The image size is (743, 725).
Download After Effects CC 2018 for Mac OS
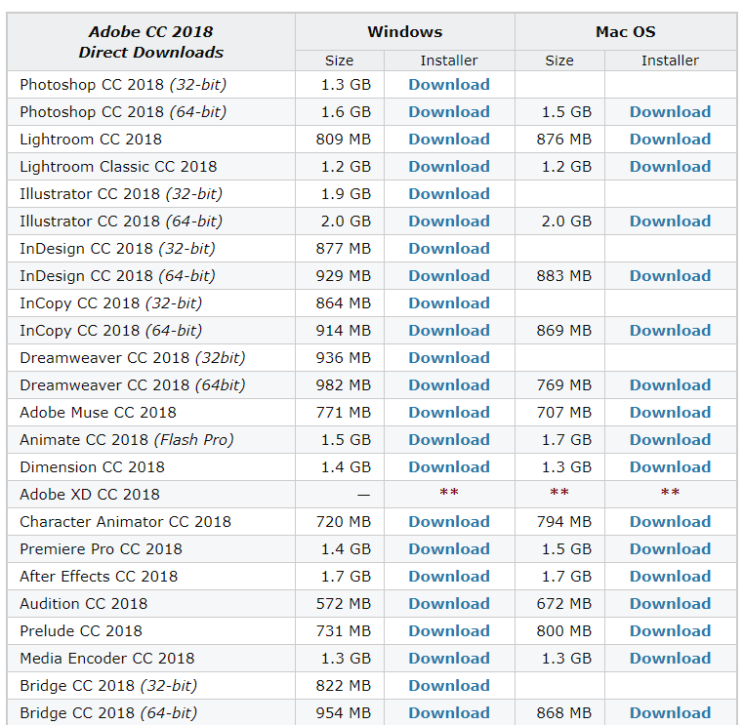670,576
